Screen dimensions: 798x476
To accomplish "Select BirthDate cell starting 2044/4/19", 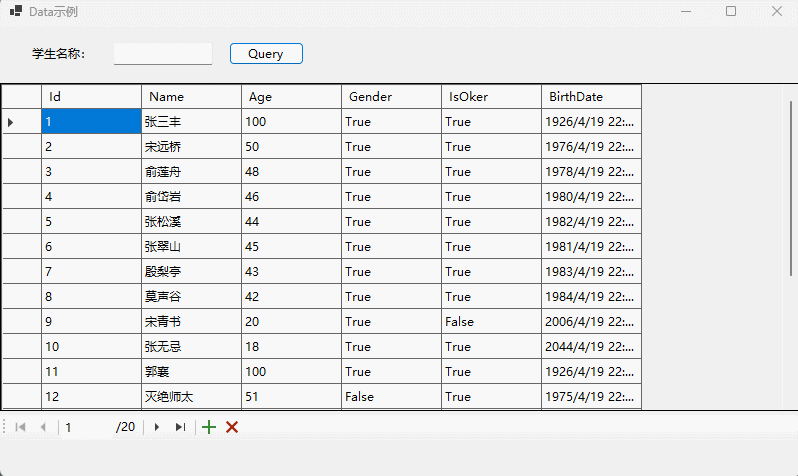I will click(x=591, y=346).
